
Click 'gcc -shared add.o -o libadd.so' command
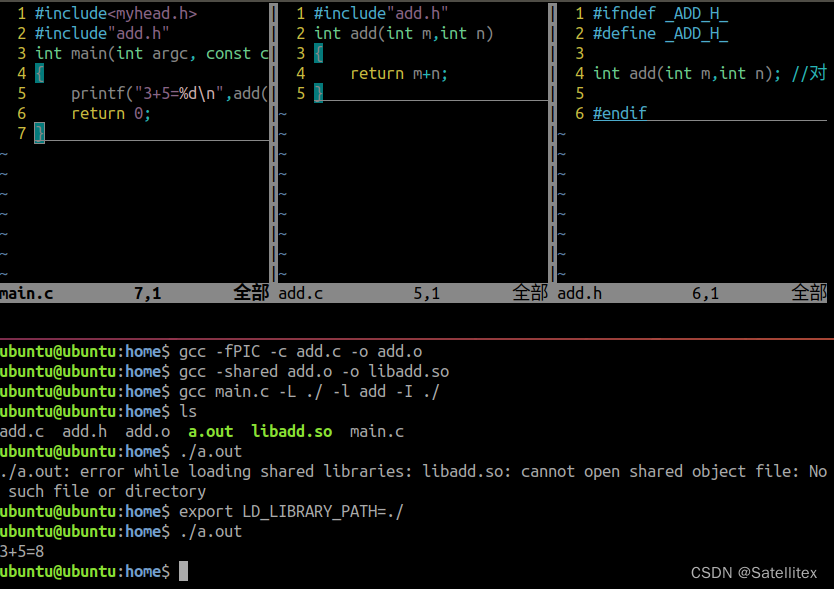314,371
